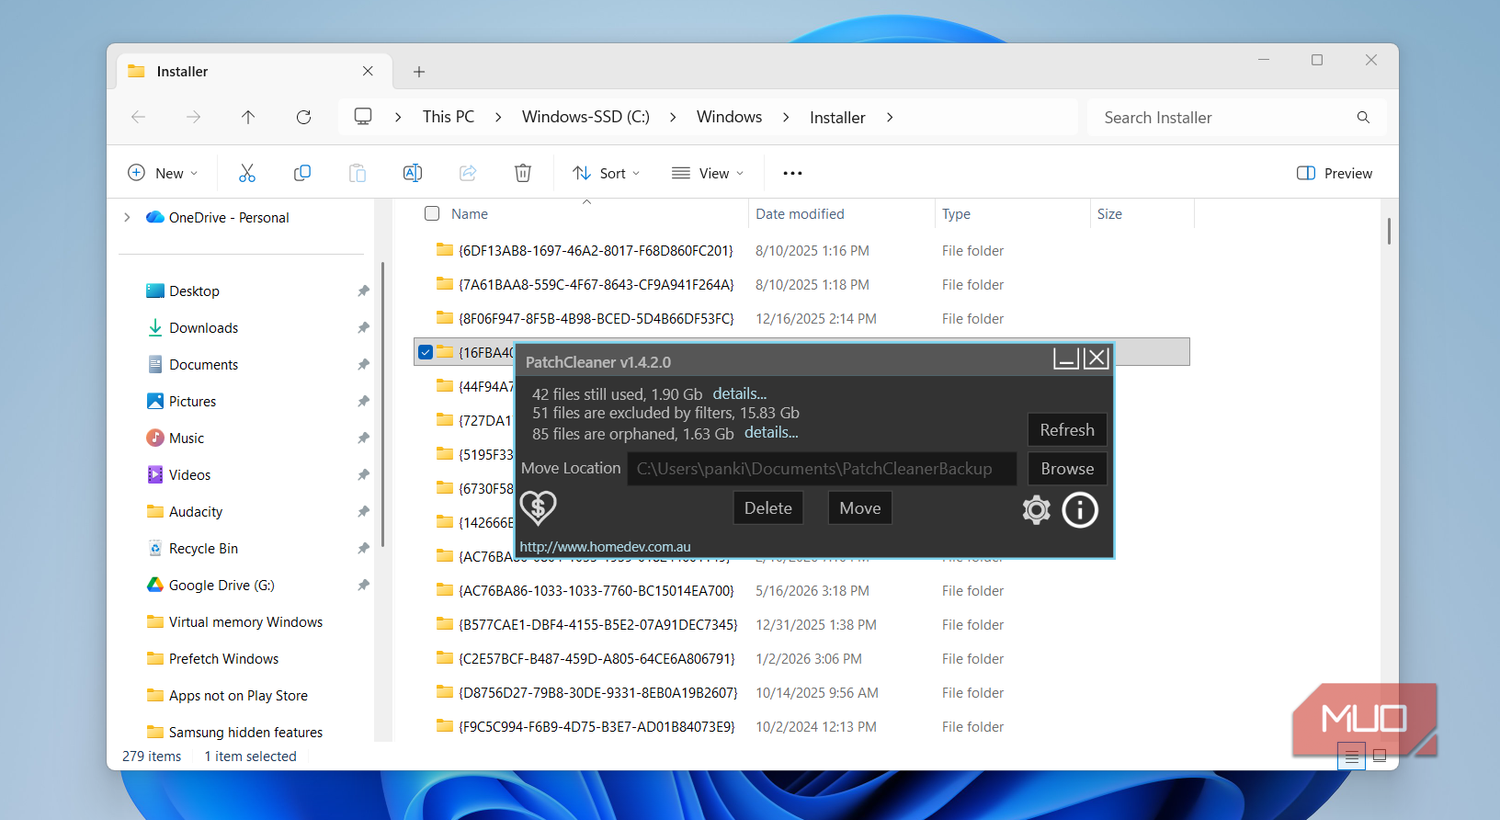Click the Share icon in toolbar
Image resolution: width=1500 pixels, height=820 pixels.
(x=467, y=173)
